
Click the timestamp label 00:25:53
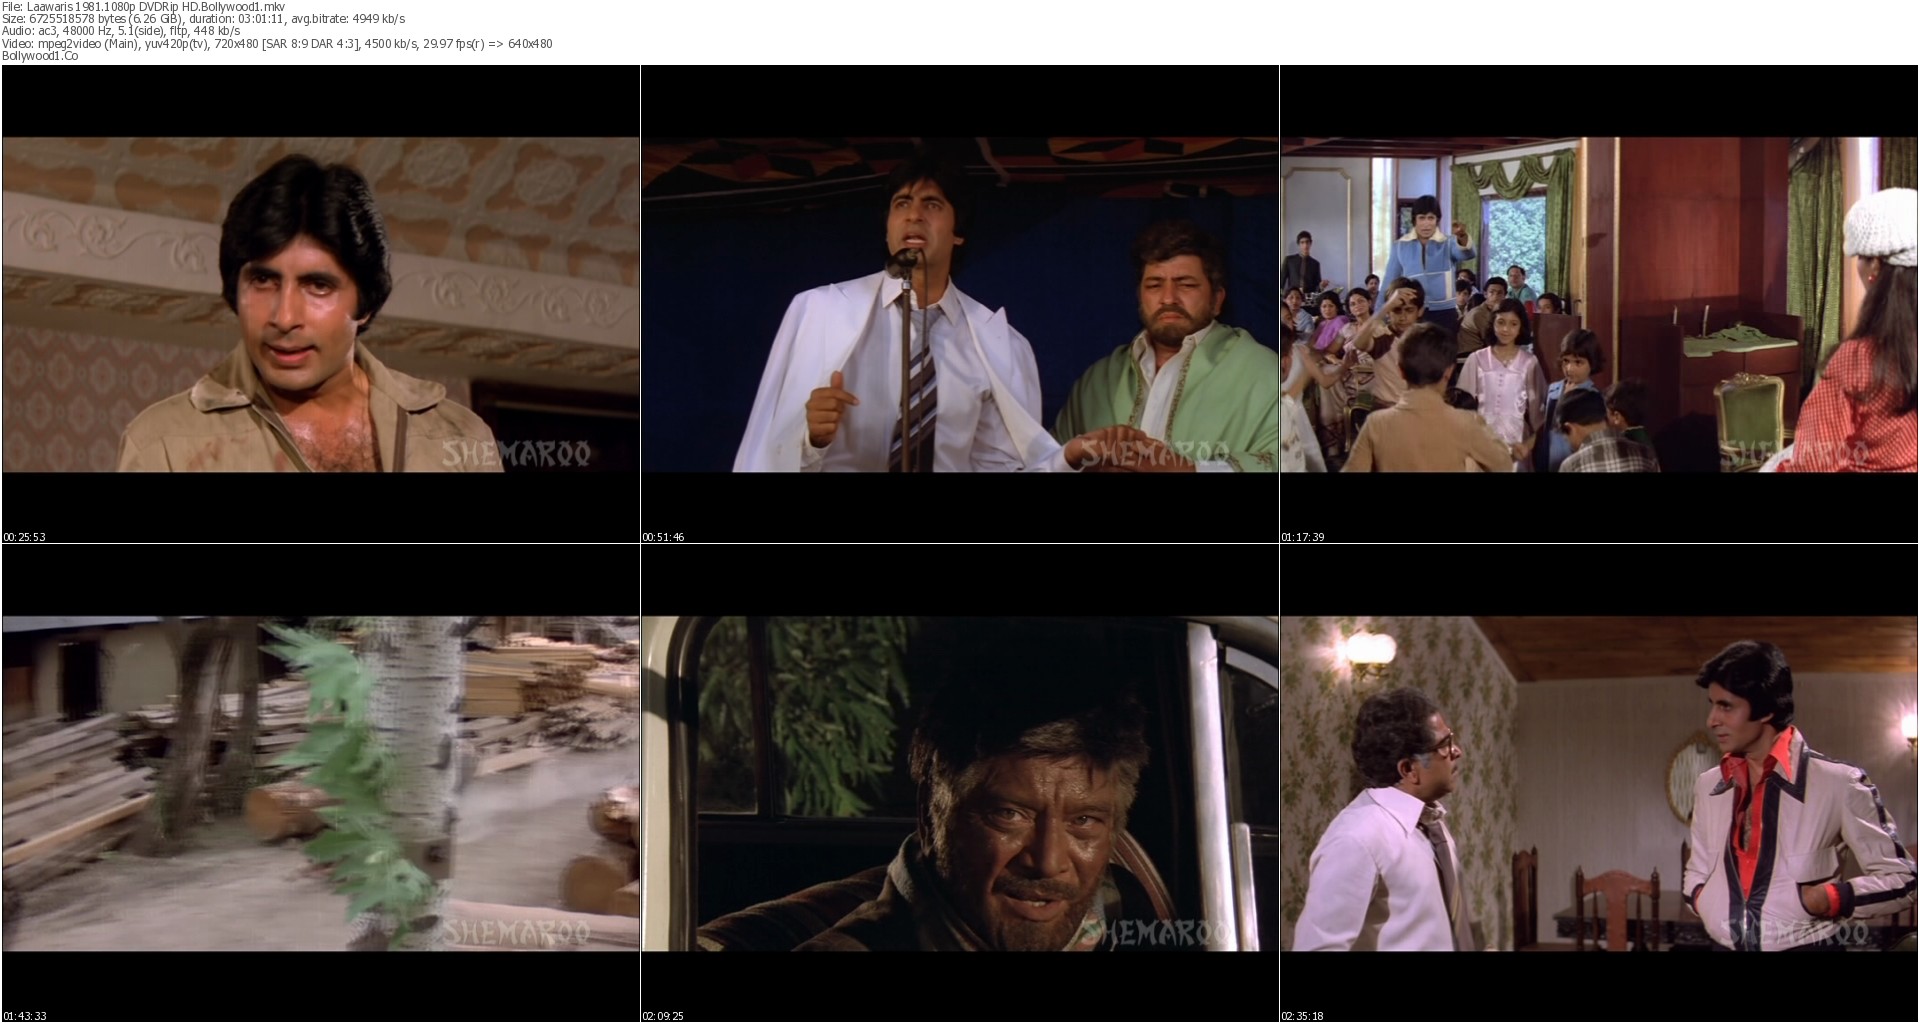pos(24,537)
